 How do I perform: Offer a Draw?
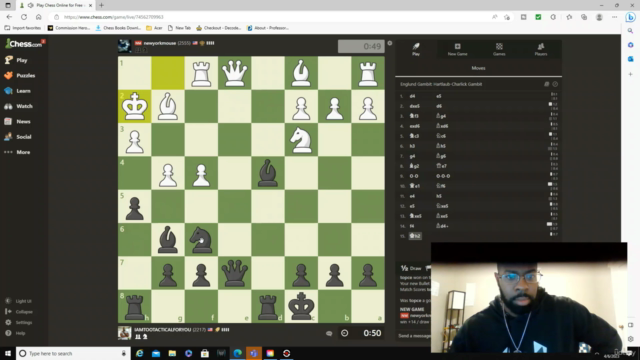coord(411,268)
